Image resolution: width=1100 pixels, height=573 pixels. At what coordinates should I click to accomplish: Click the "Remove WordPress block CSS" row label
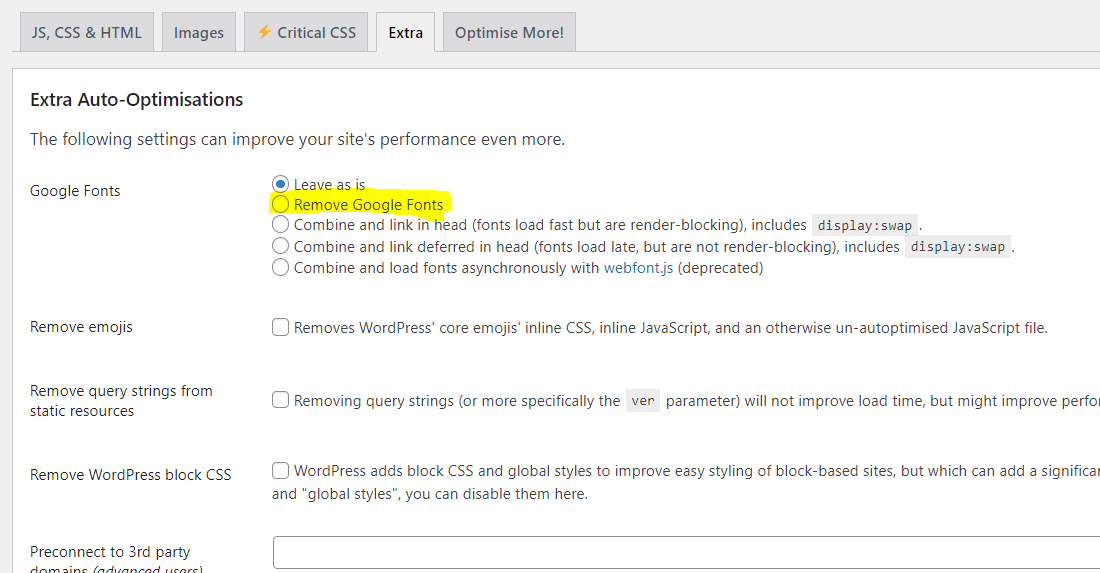coord(130,475)
